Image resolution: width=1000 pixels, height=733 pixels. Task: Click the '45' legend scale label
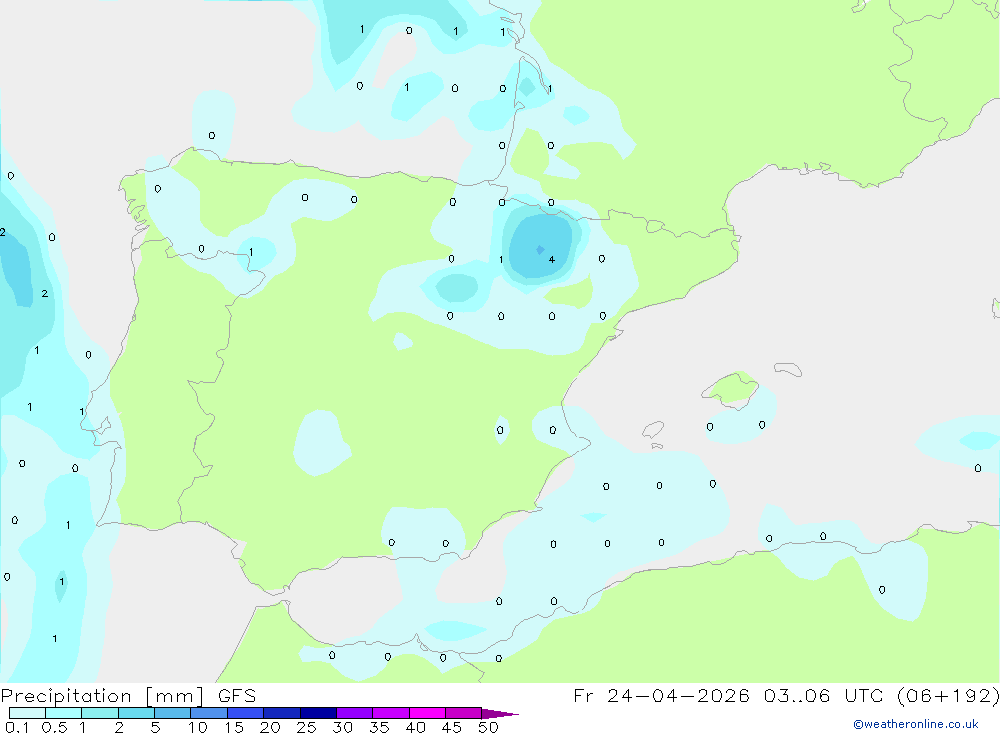452,727
